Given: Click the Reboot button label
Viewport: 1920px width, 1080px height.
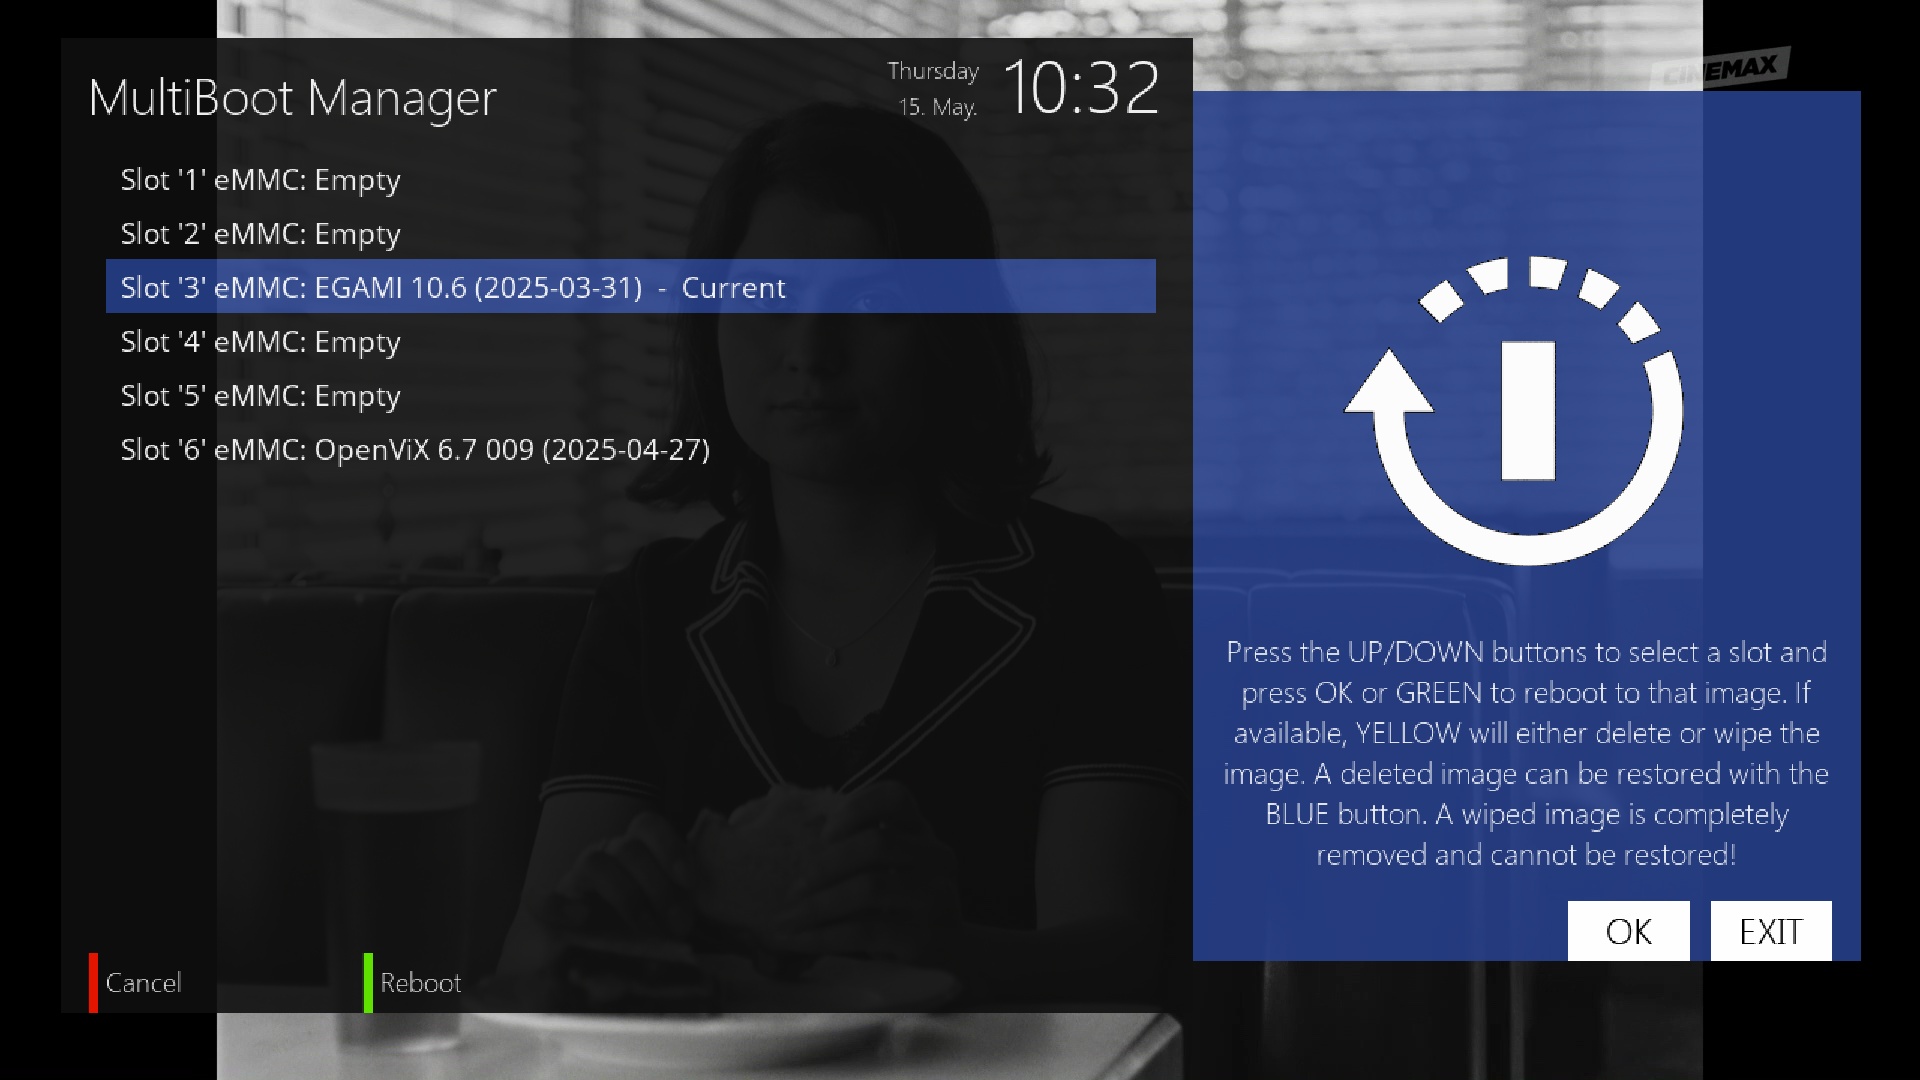Looking at the screenshot, I should 420,983.
